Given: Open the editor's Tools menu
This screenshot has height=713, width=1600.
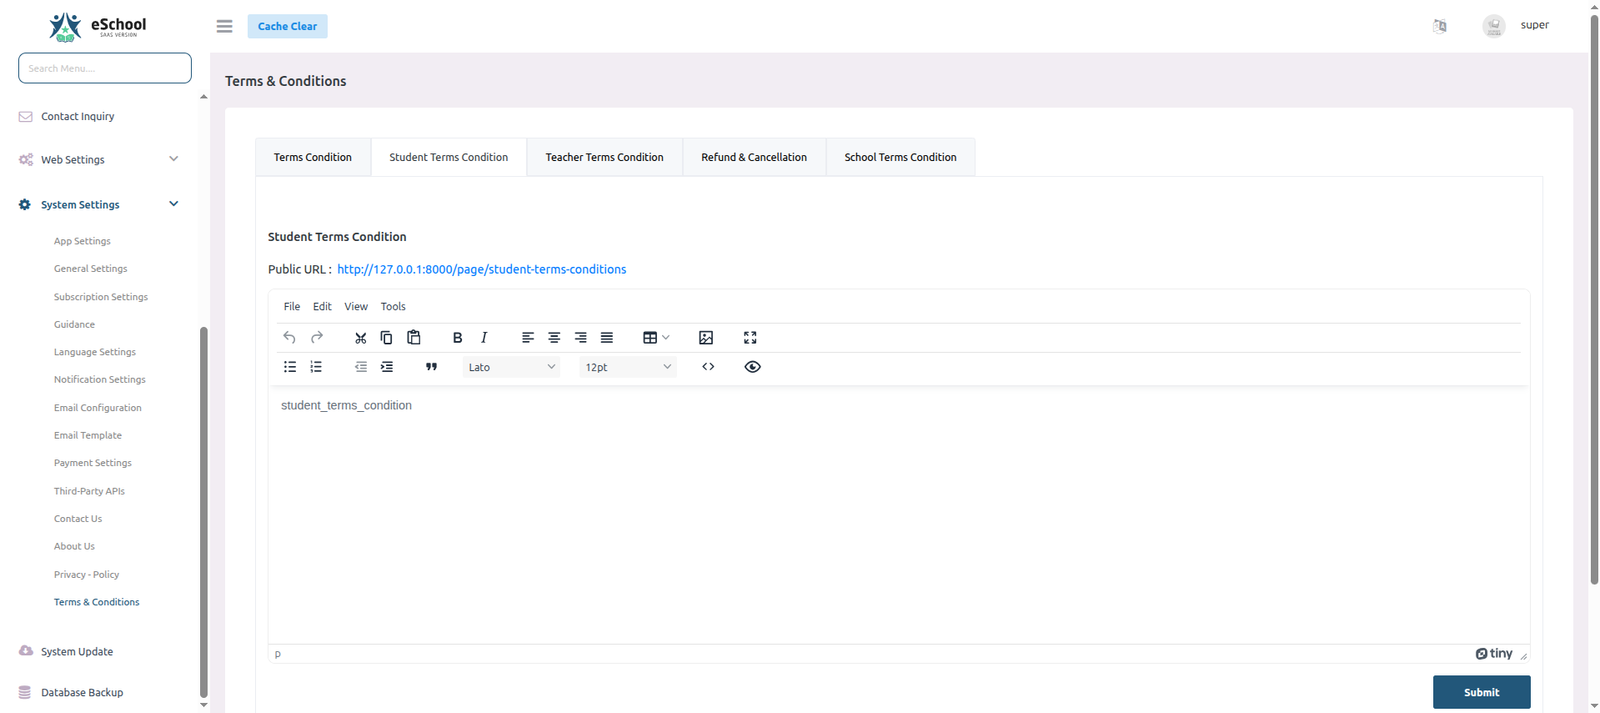Looking at the screenshot, I should pos(393,307).
